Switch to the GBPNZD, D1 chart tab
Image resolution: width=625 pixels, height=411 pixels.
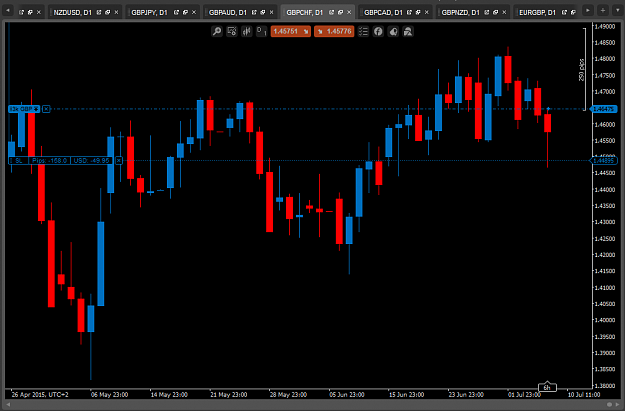tap(460, 13)
